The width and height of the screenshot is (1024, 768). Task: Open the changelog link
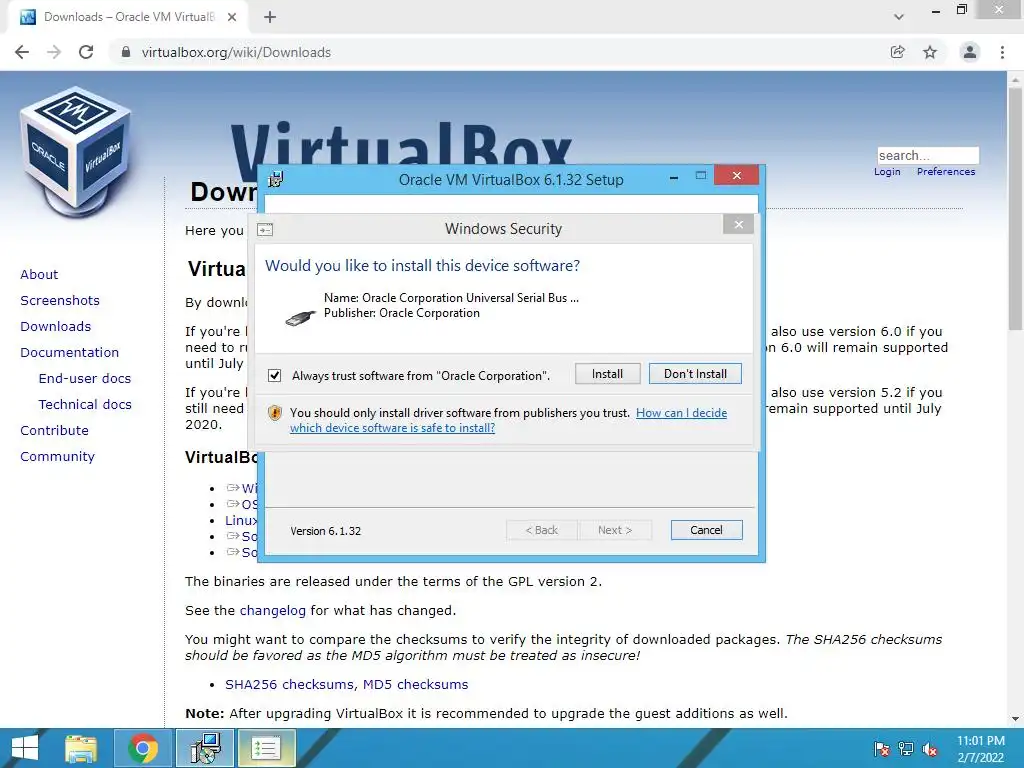click(x=272, y=611)
